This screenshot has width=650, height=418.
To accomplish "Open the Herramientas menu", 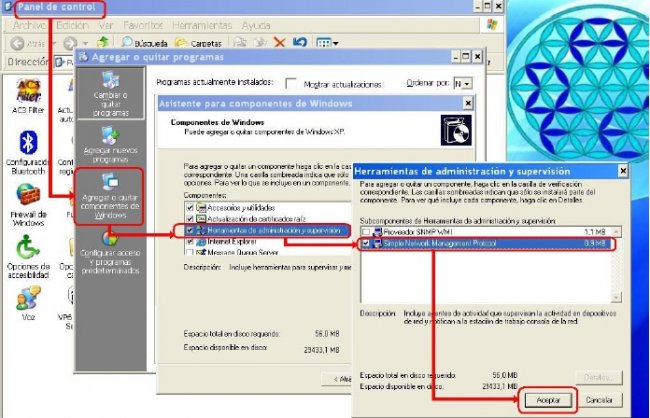I will click(x=202, y=25).
